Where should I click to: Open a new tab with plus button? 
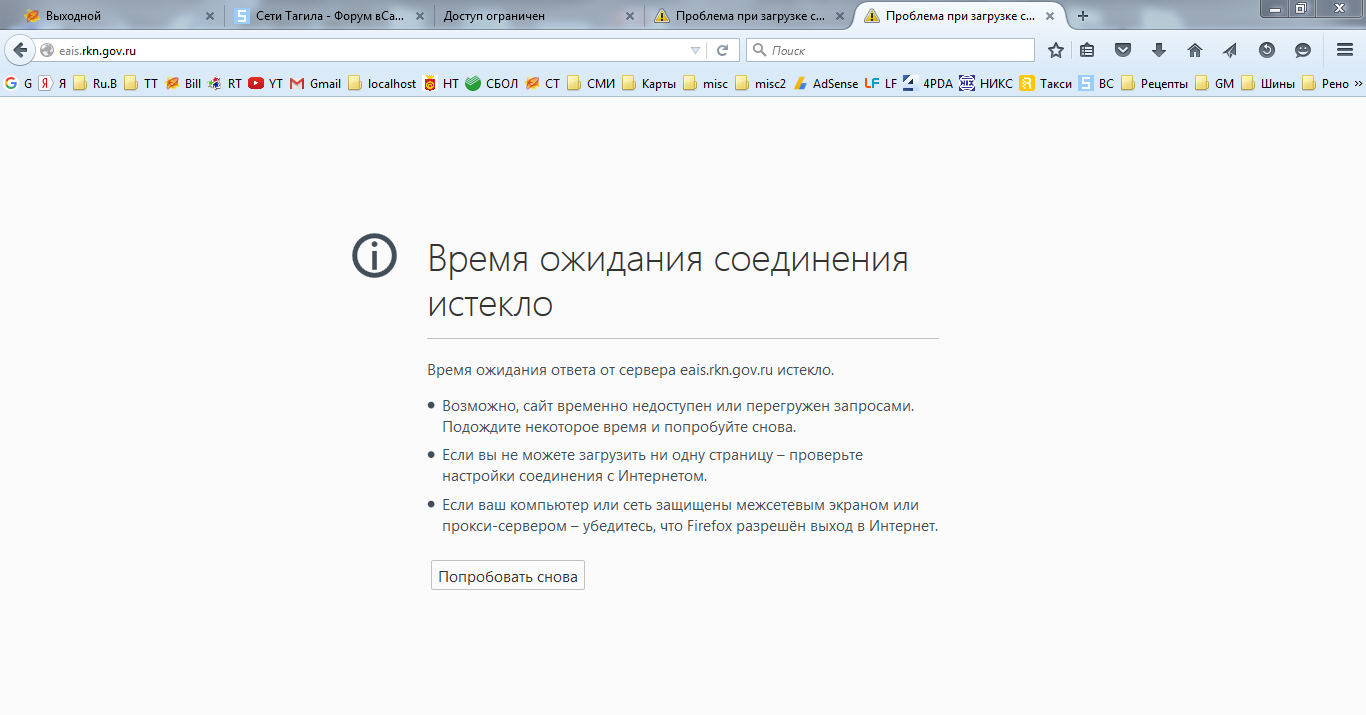pyautogui.click(x=1082, y=16)
